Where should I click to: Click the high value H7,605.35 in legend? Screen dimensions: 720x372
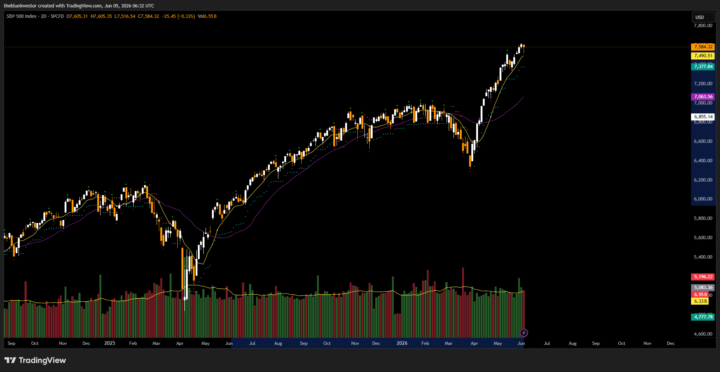[x=101, y=17]
